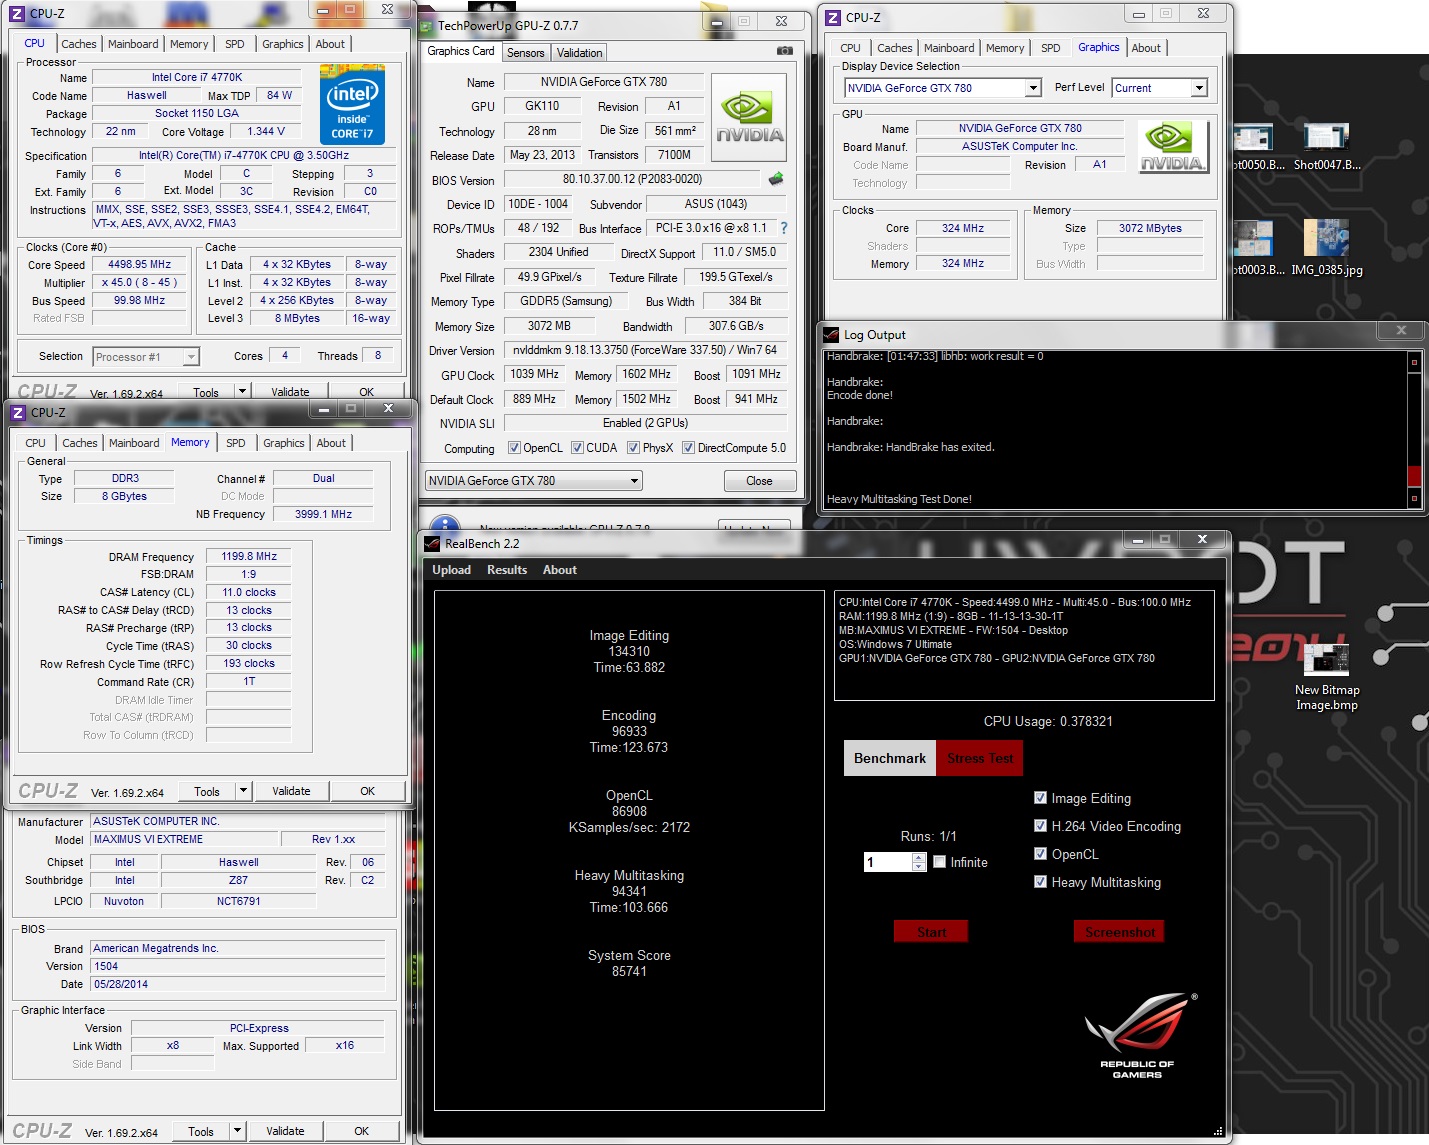Switch to Stress Test mode in RealBench
The width and height of the screenshot is (1429, 1145).
[980, 758]
